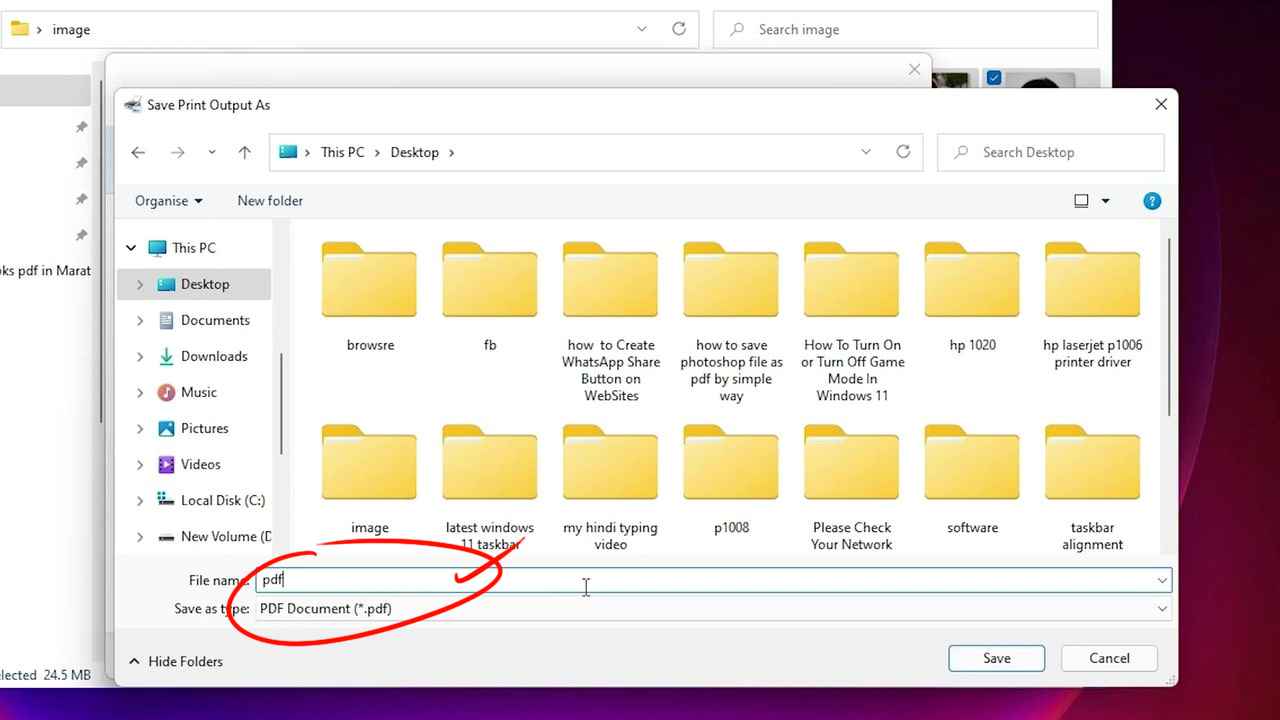Expand the Downloads tree node
Image resolution: width=1280 pixels, height=720 pixels.
(140, 357)
